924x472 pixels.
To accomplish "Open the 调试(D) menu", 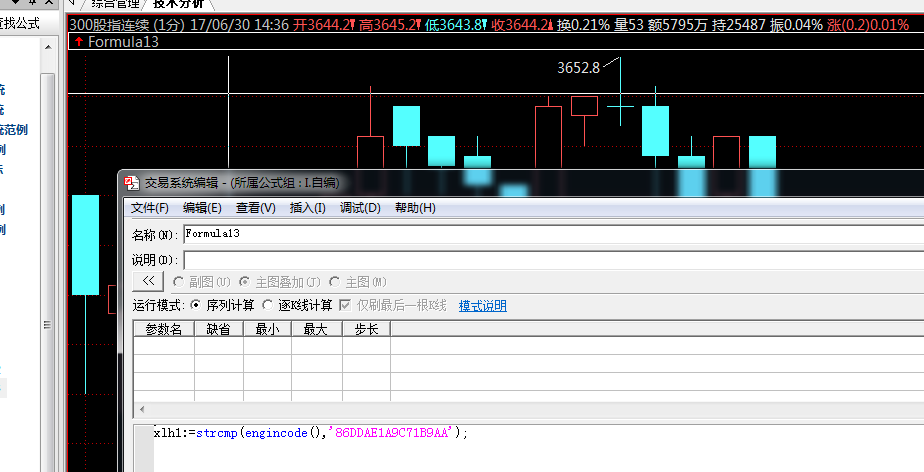I will pyautogui.click(x=360, y=208).
